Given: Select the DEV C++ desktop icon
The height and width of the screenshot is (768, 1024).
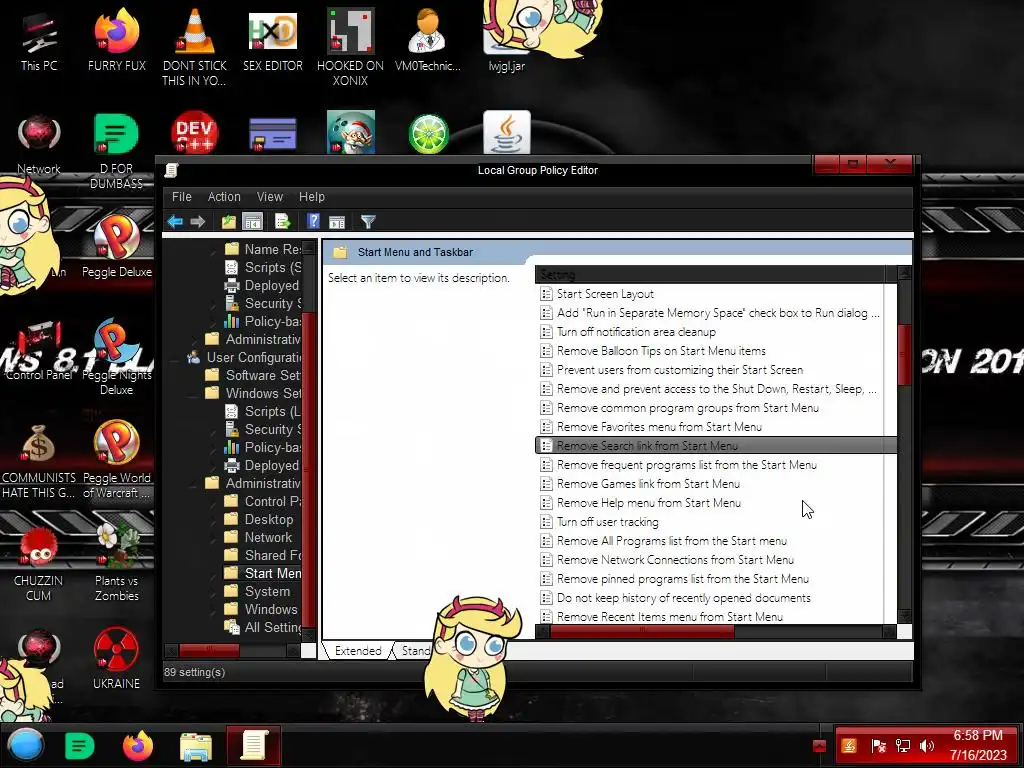Looking at the screenshot, I should [195, 132].
